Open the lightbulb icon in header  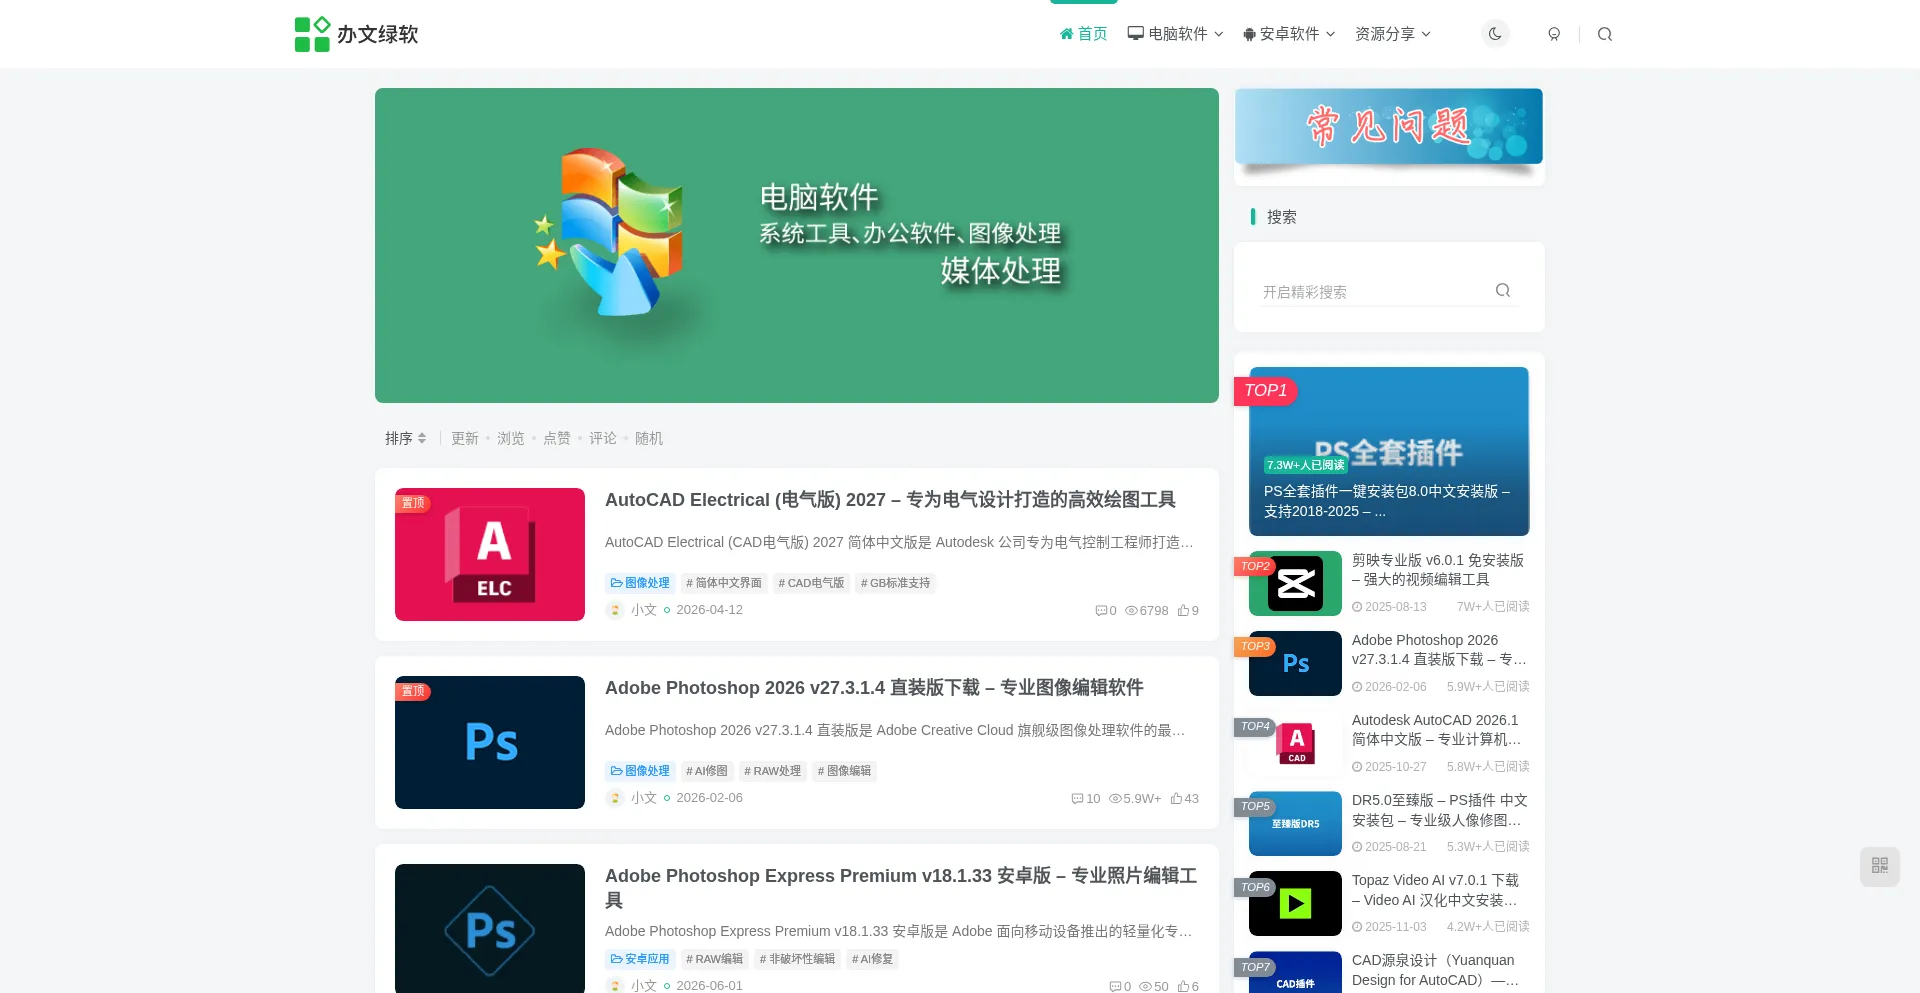pyautogui.click(x=1554, y=34)
